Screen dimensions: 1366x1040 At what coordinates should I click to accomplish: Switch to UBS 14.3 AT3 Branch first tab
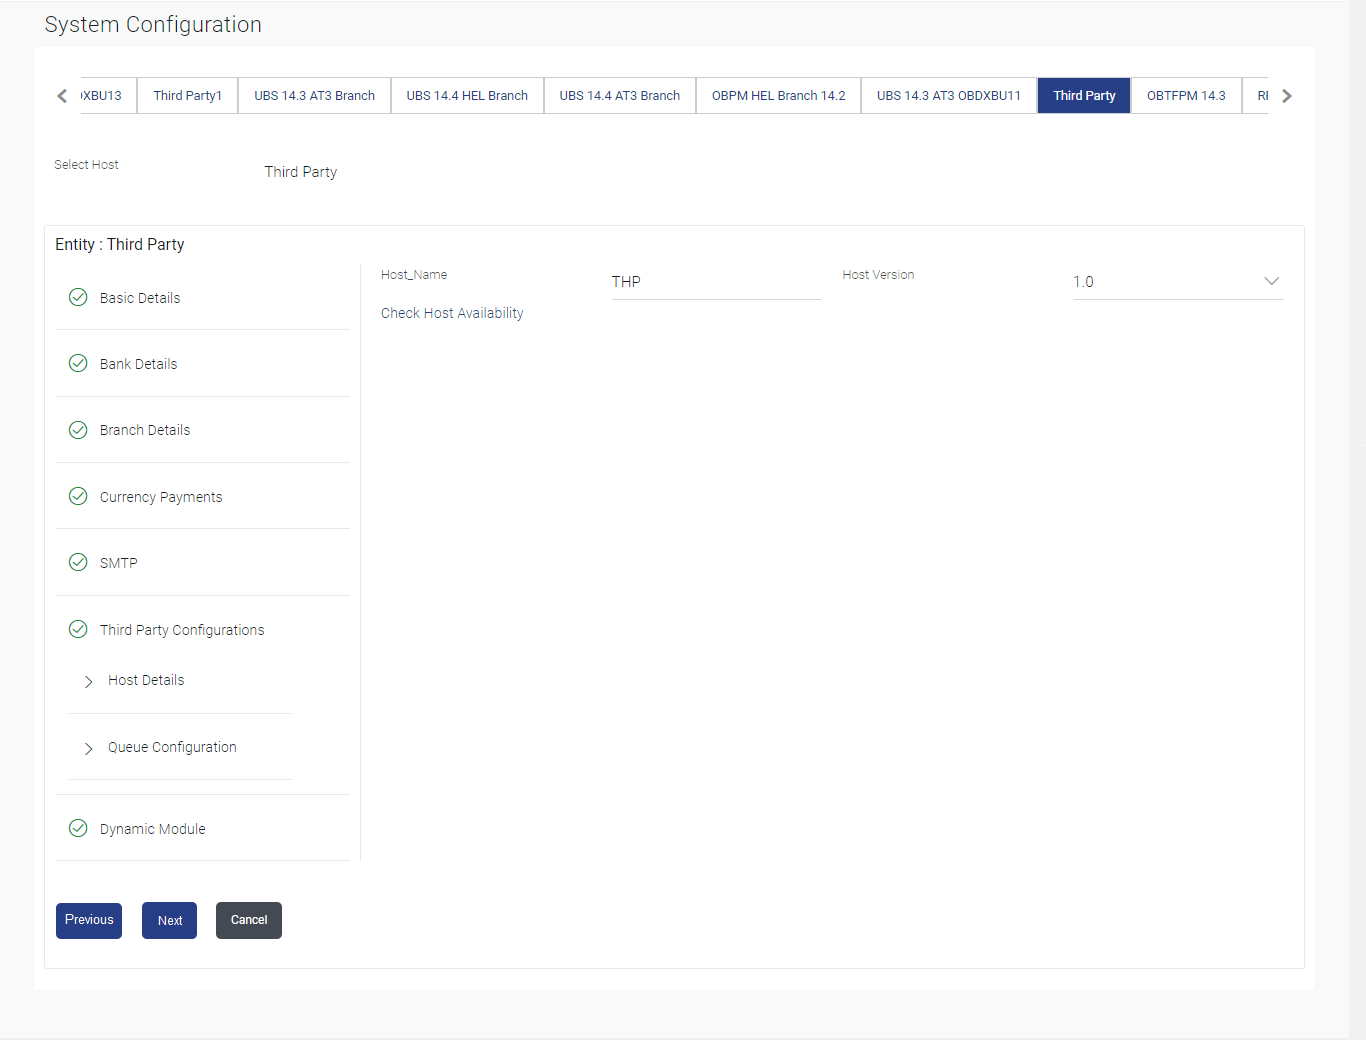pos(314,96)
